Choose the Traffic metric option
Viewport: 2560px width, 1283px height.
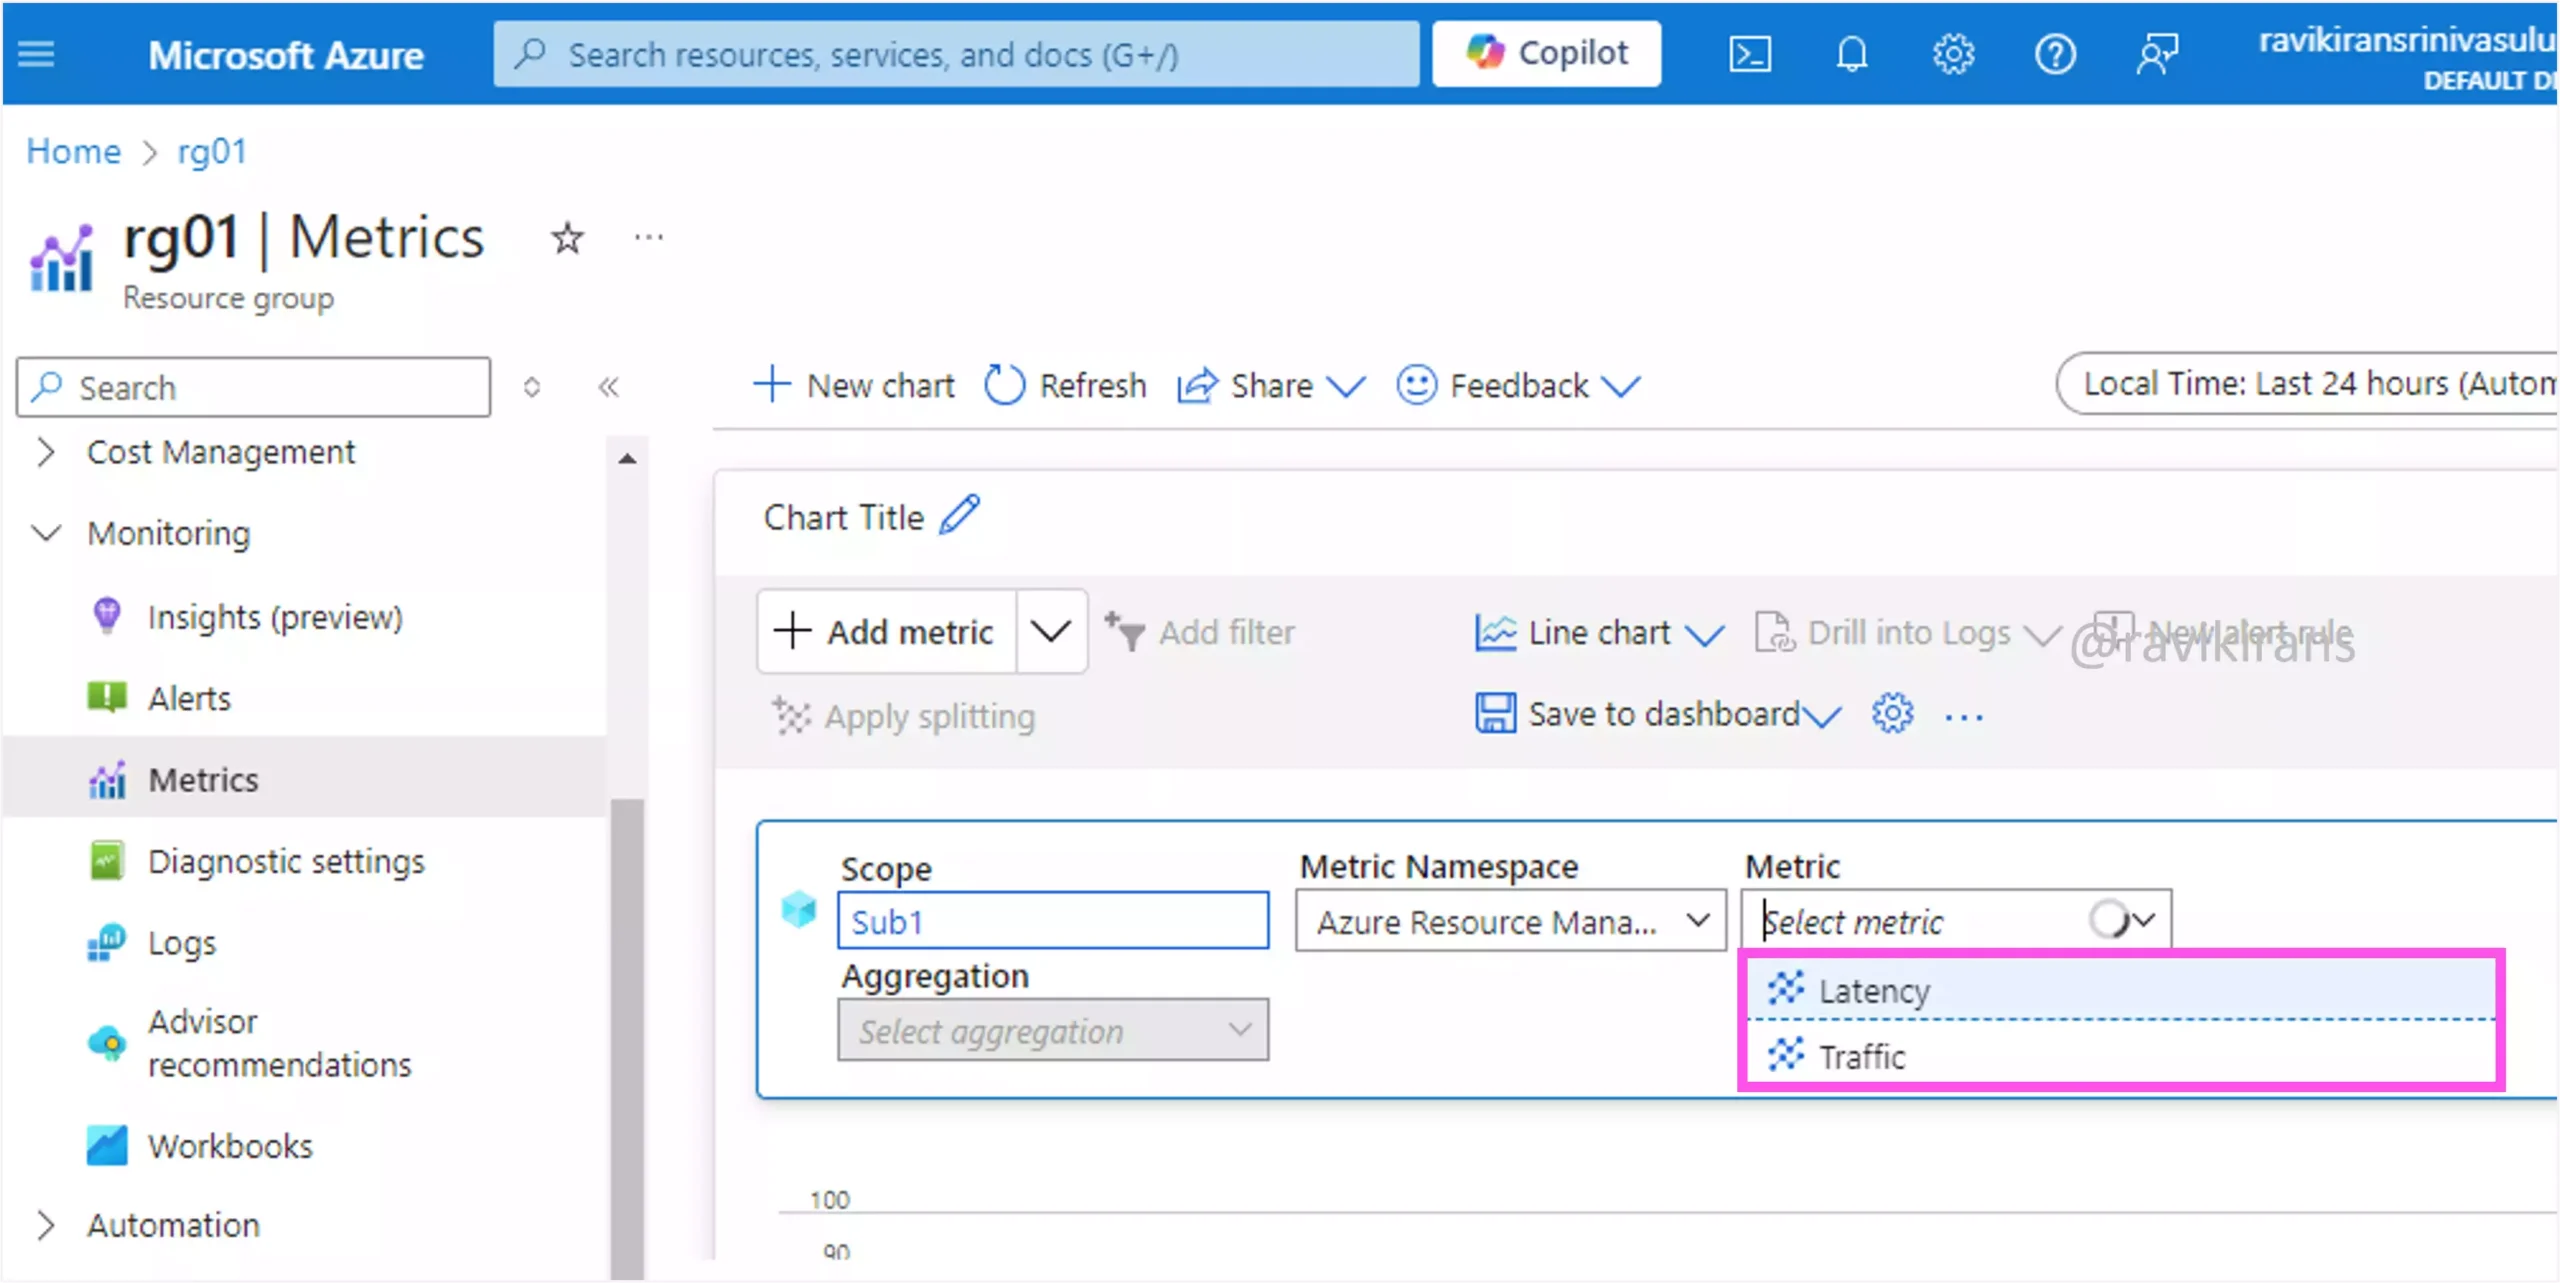[x=2121, y=1055]
